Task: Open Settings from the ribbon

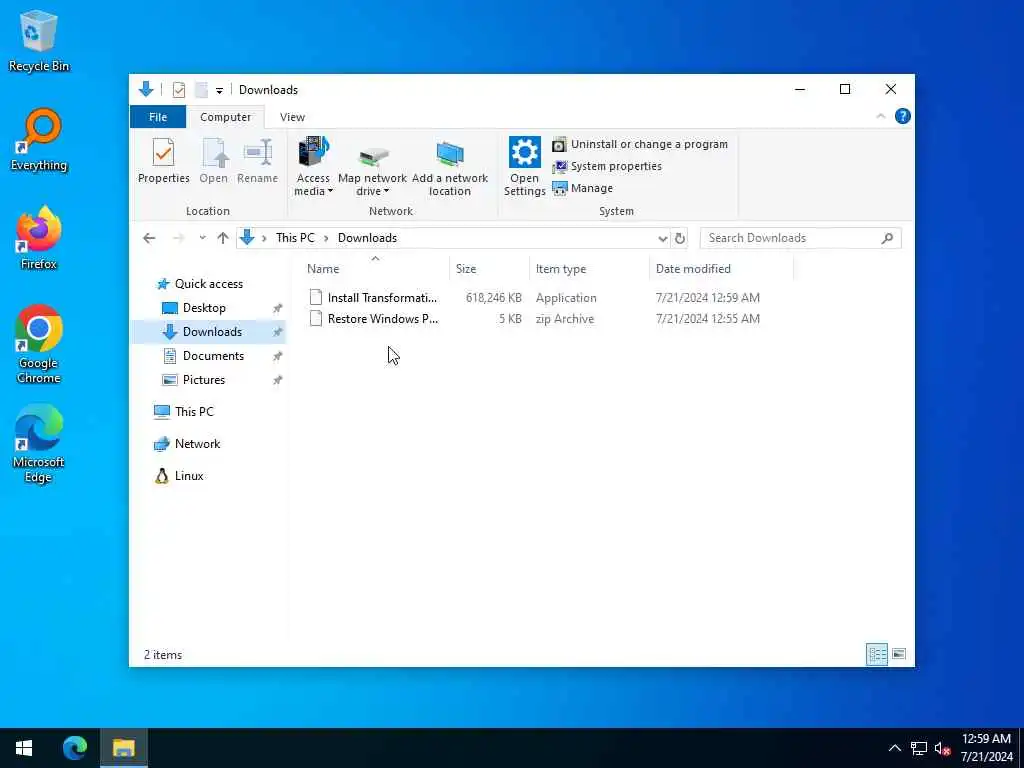Action: [x=524, y=166]
